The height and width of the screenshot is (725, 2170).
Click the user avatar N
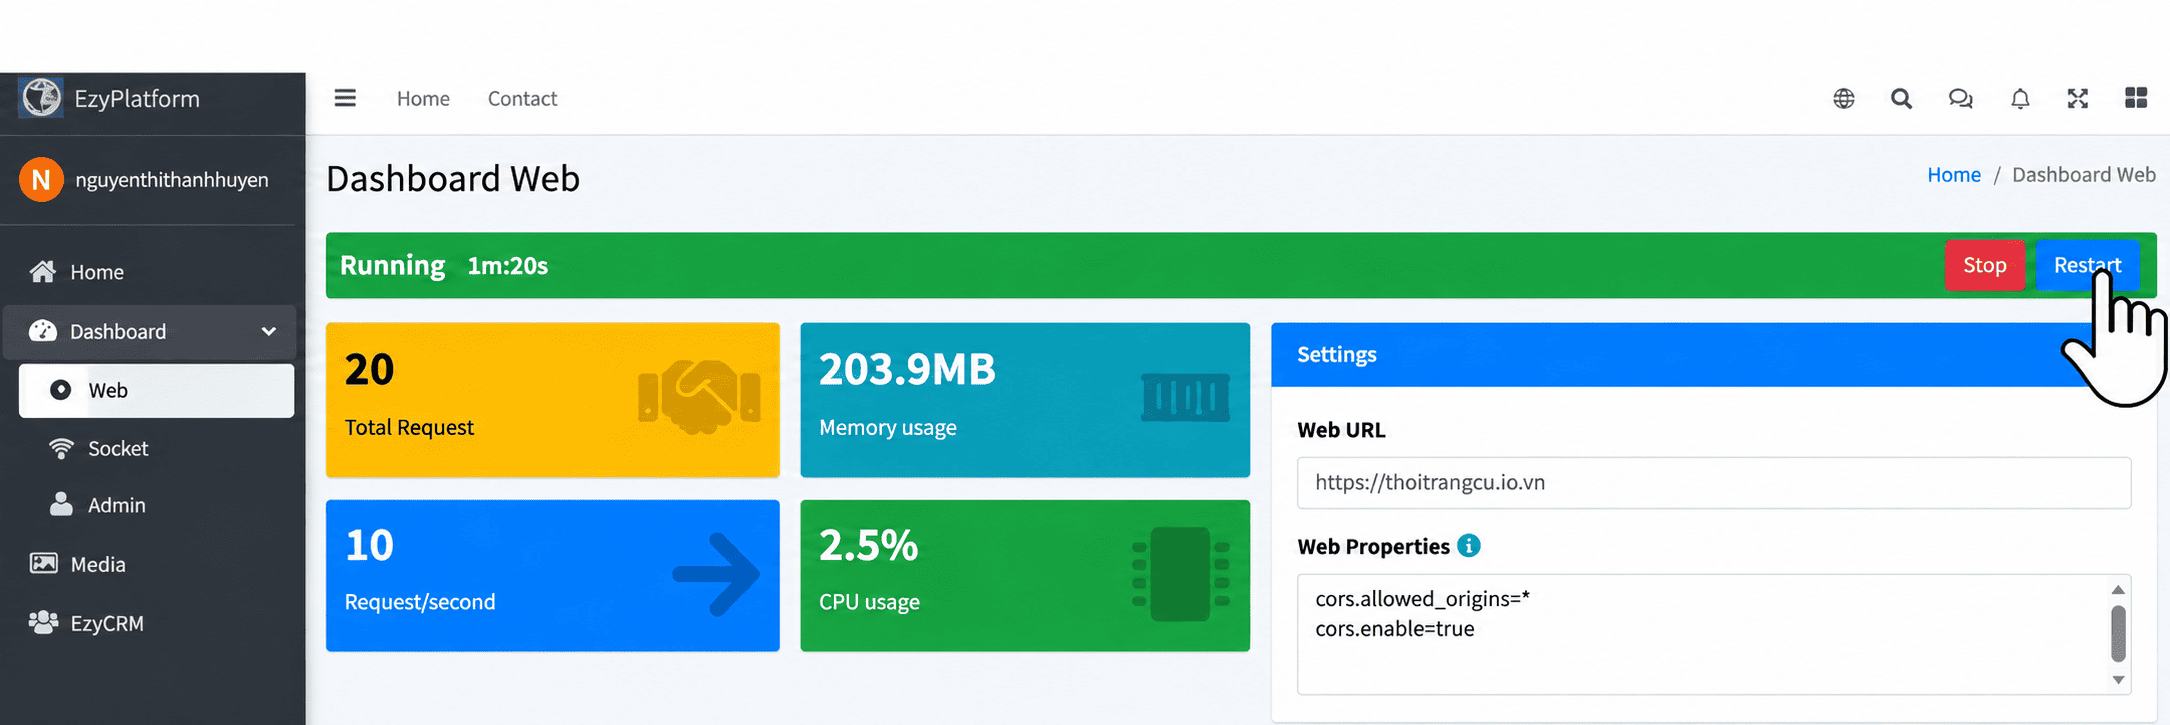pos(41,180)
